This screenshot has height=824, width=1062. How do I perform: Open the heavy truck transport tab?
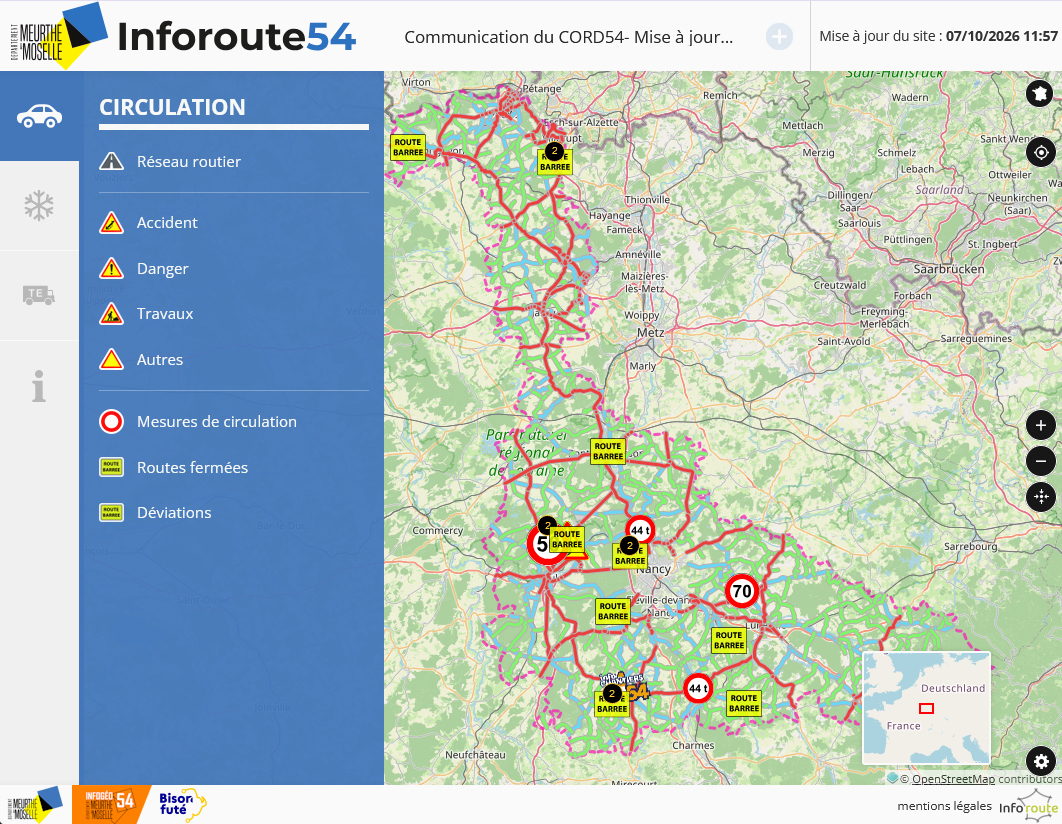point(39,295)
